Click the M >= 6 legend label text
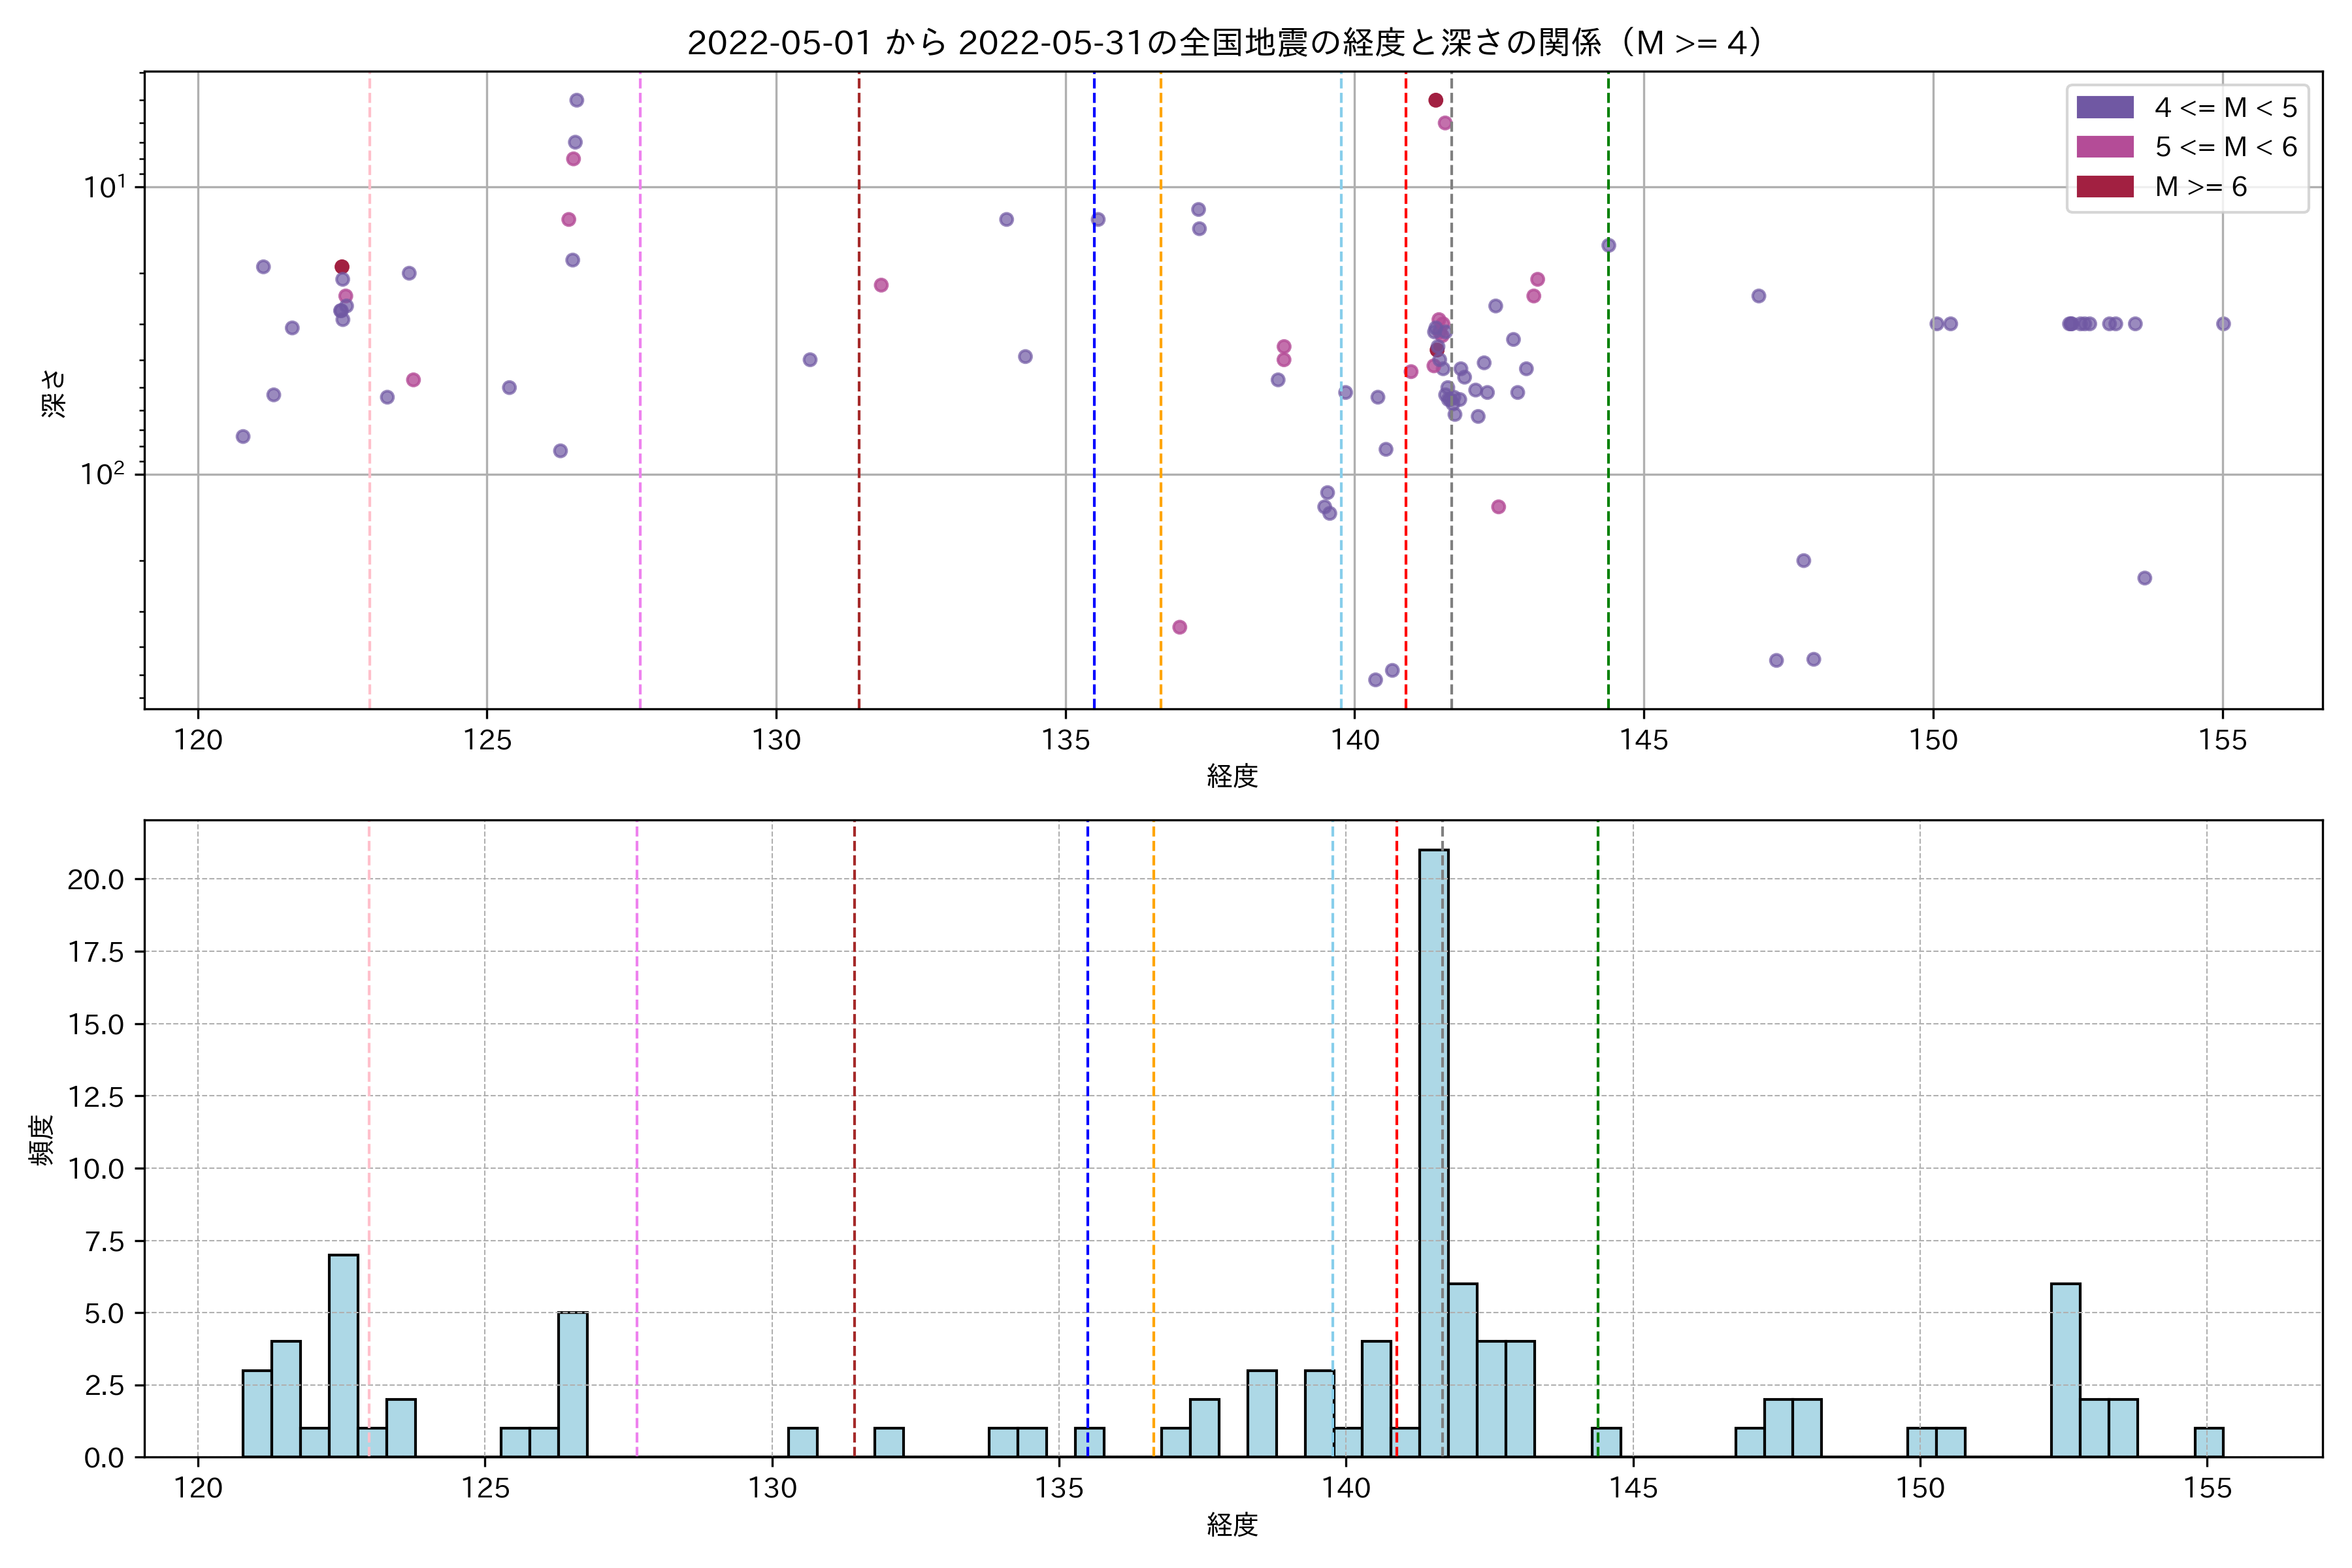Screen dimensions: 2352x1568 (2200, 187)
